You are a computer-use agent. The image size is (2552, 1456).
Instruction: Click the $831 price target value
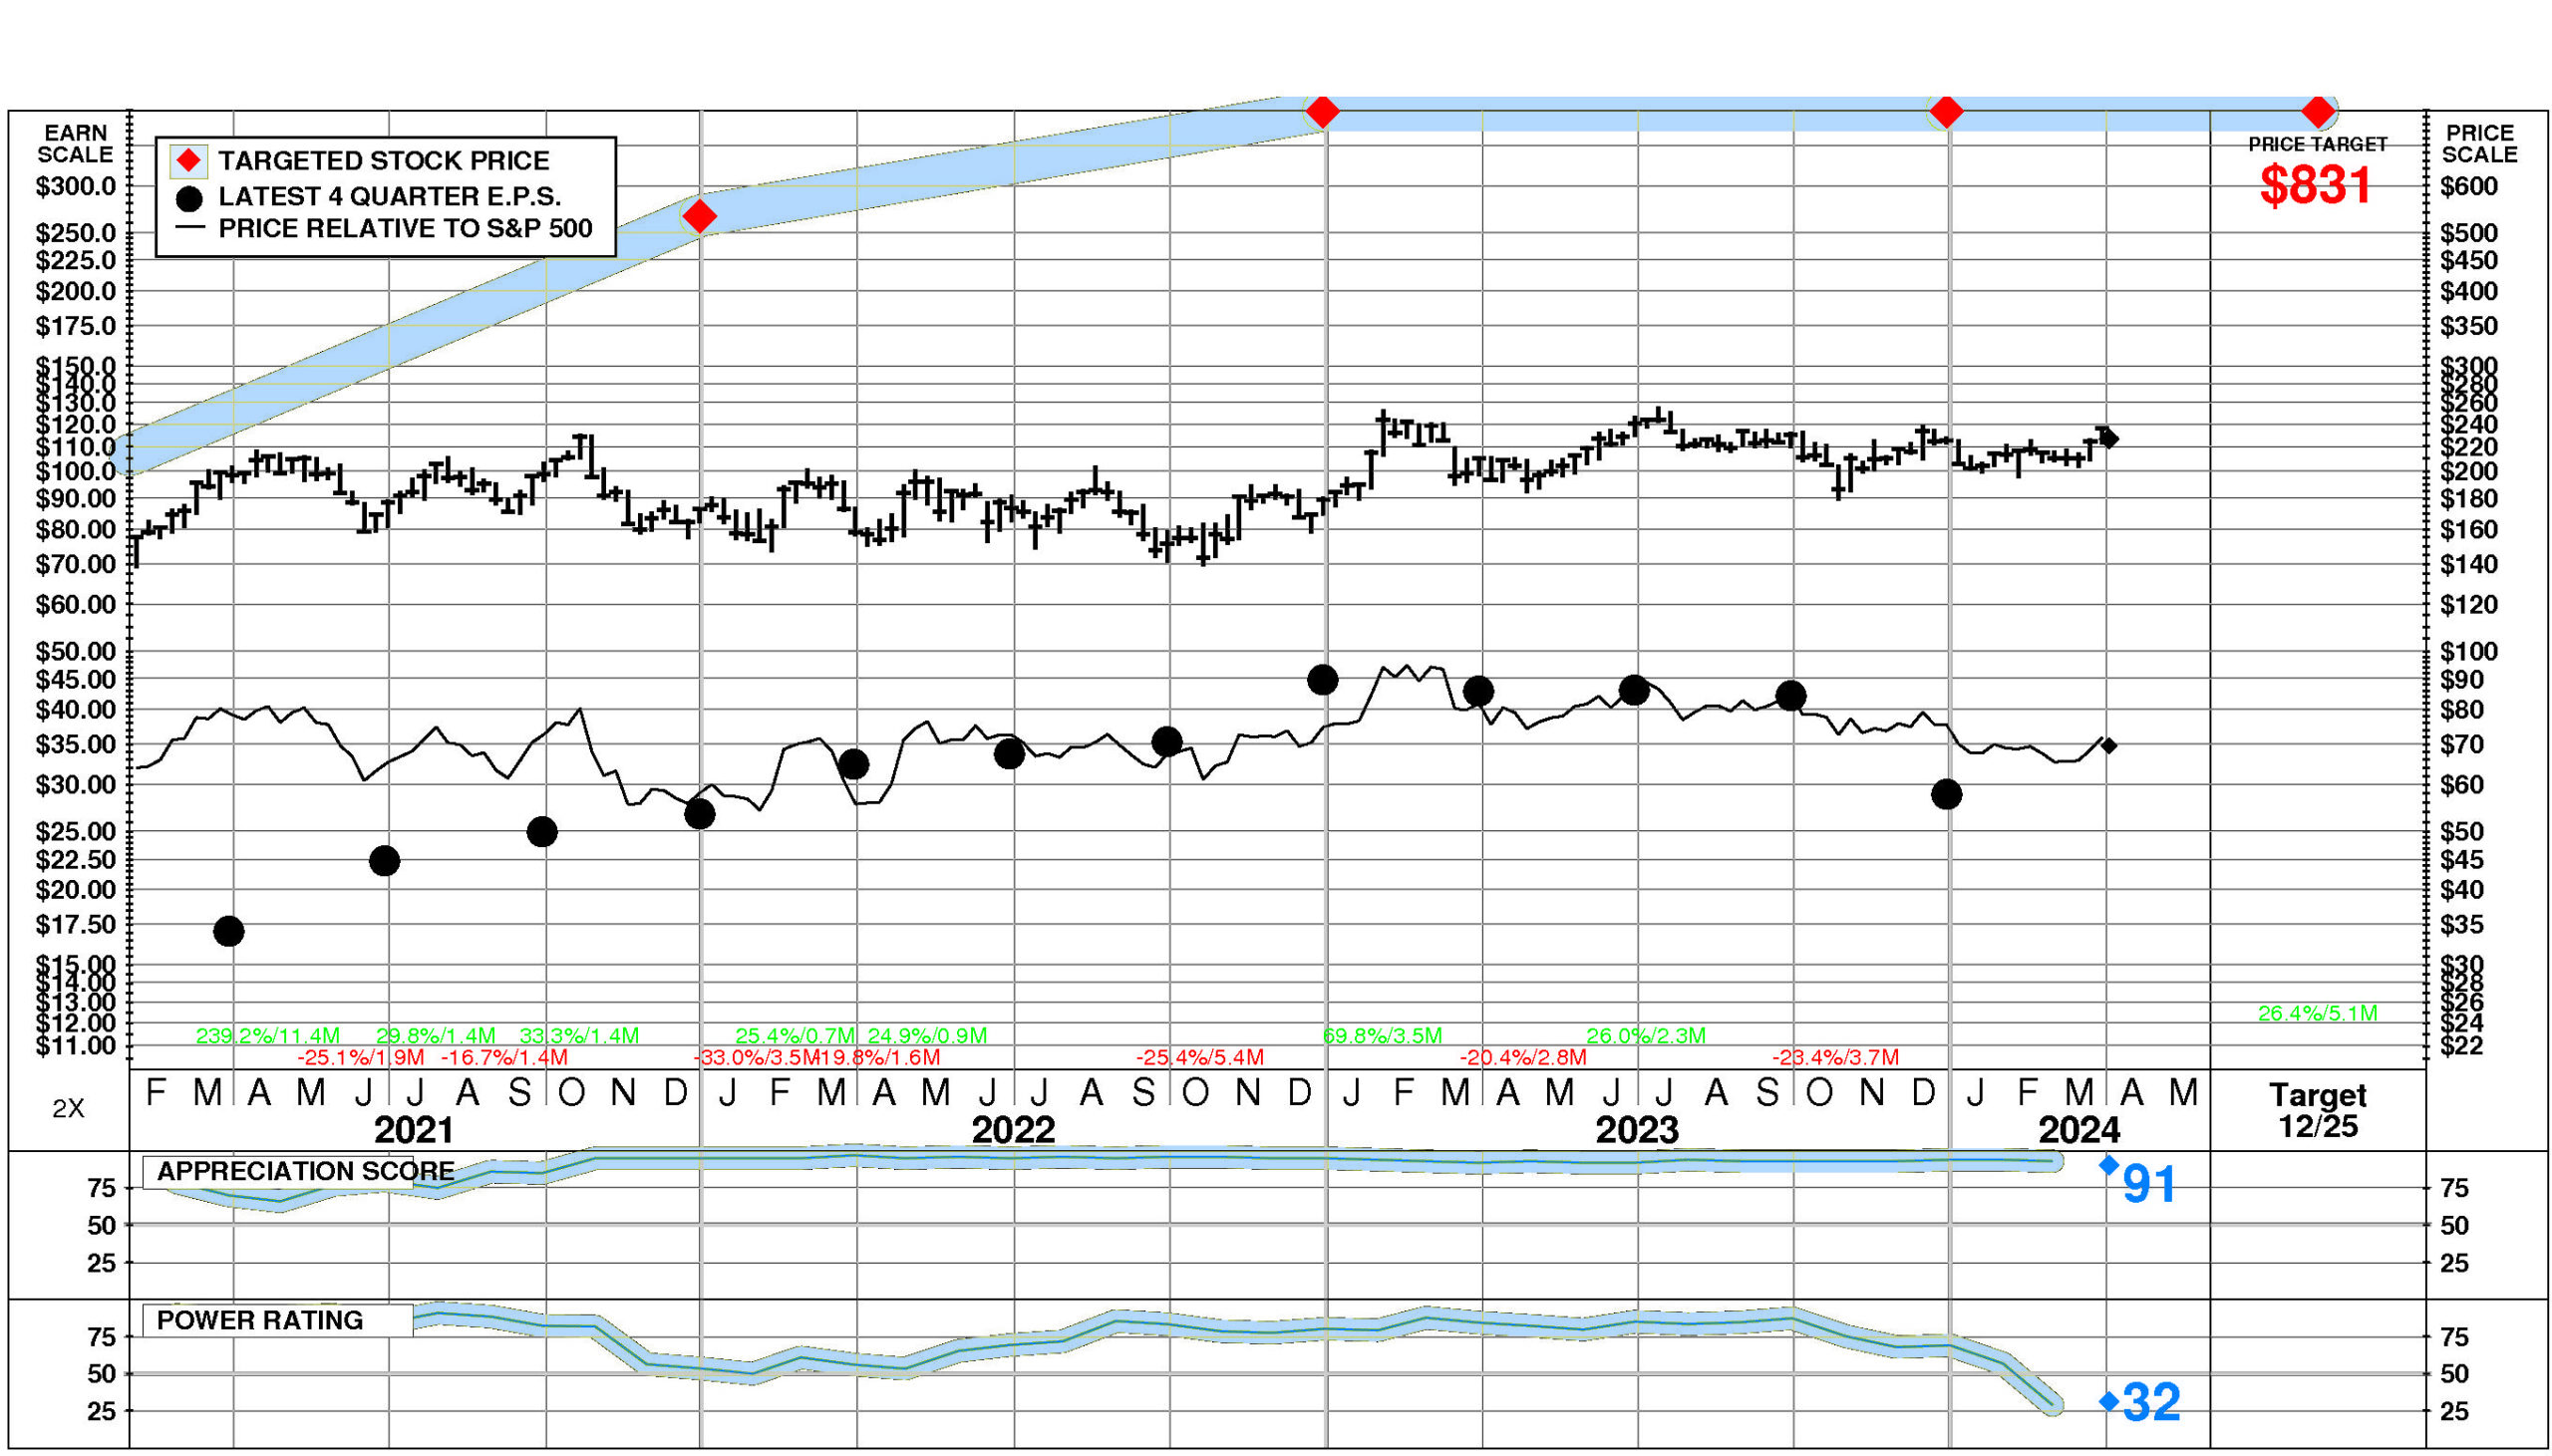pos(2315,186)
